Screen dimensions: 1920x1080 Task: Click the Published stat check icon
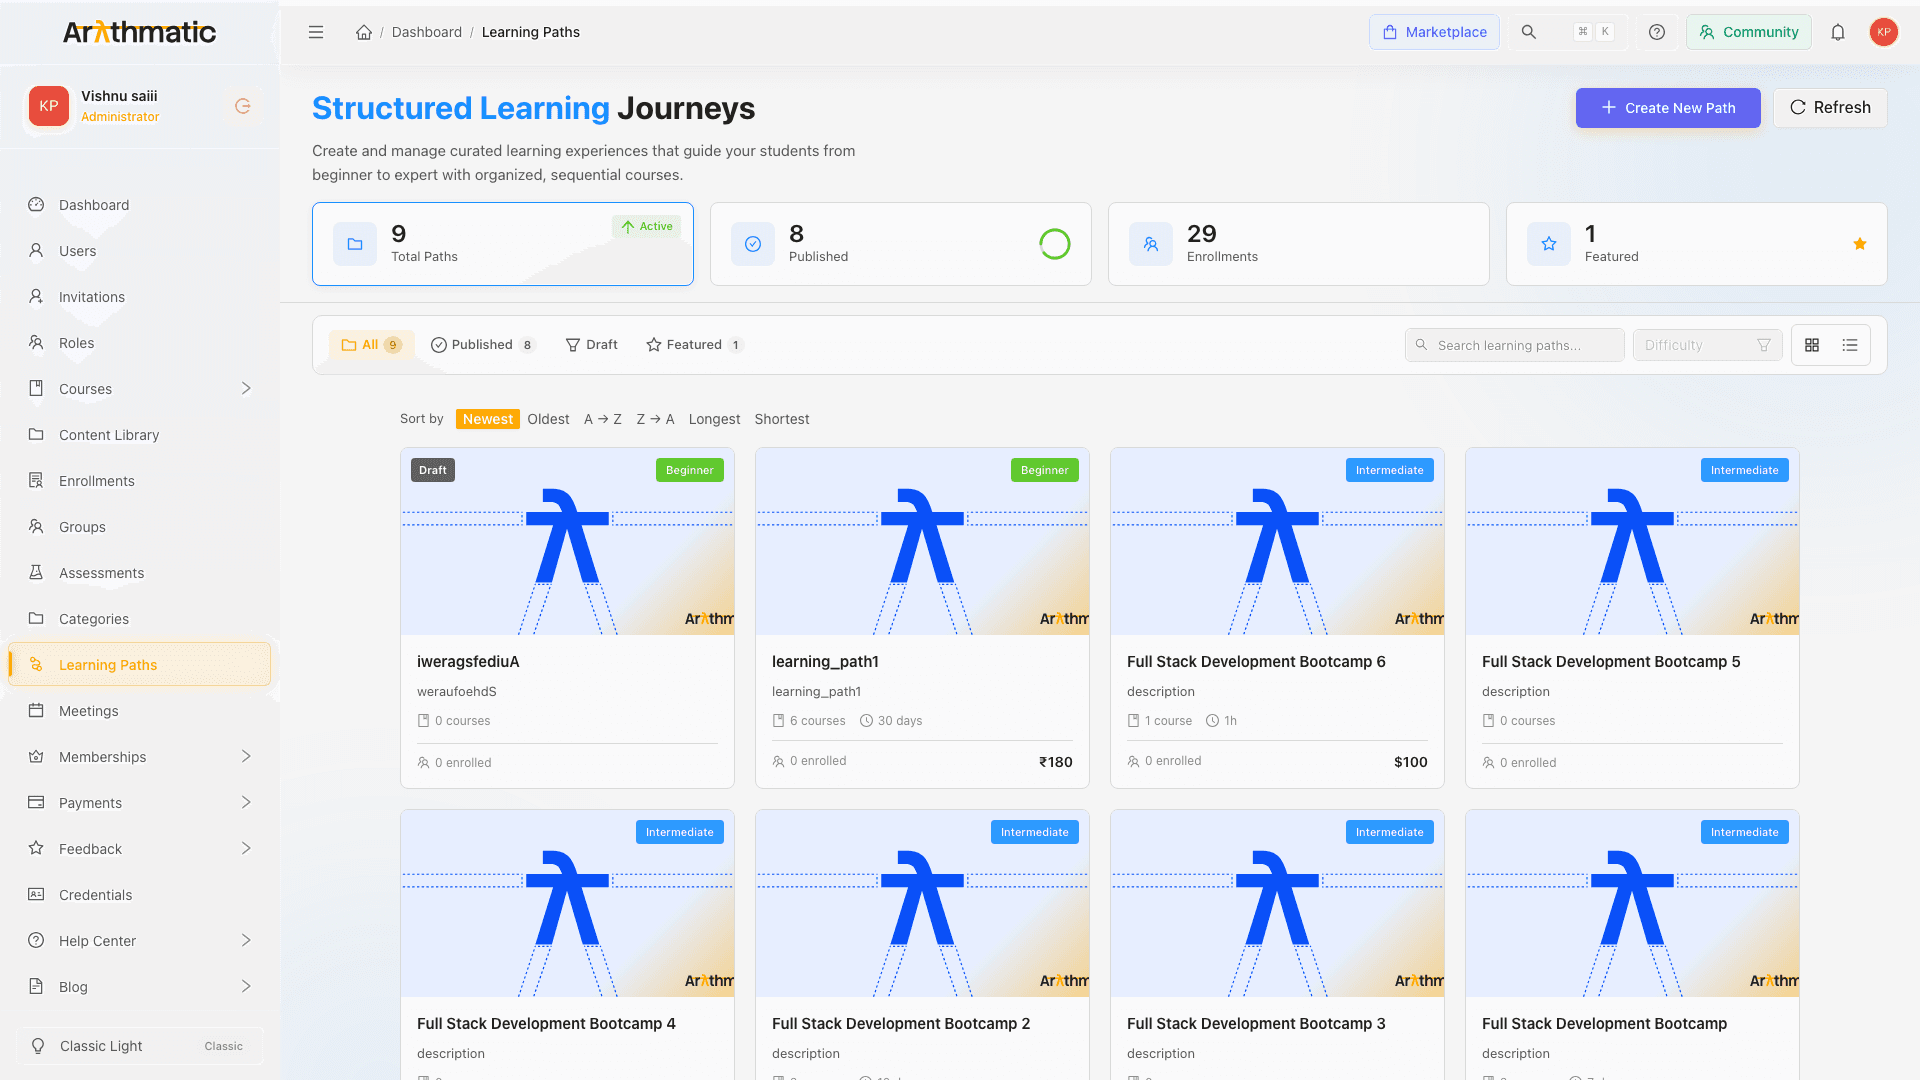753,244
